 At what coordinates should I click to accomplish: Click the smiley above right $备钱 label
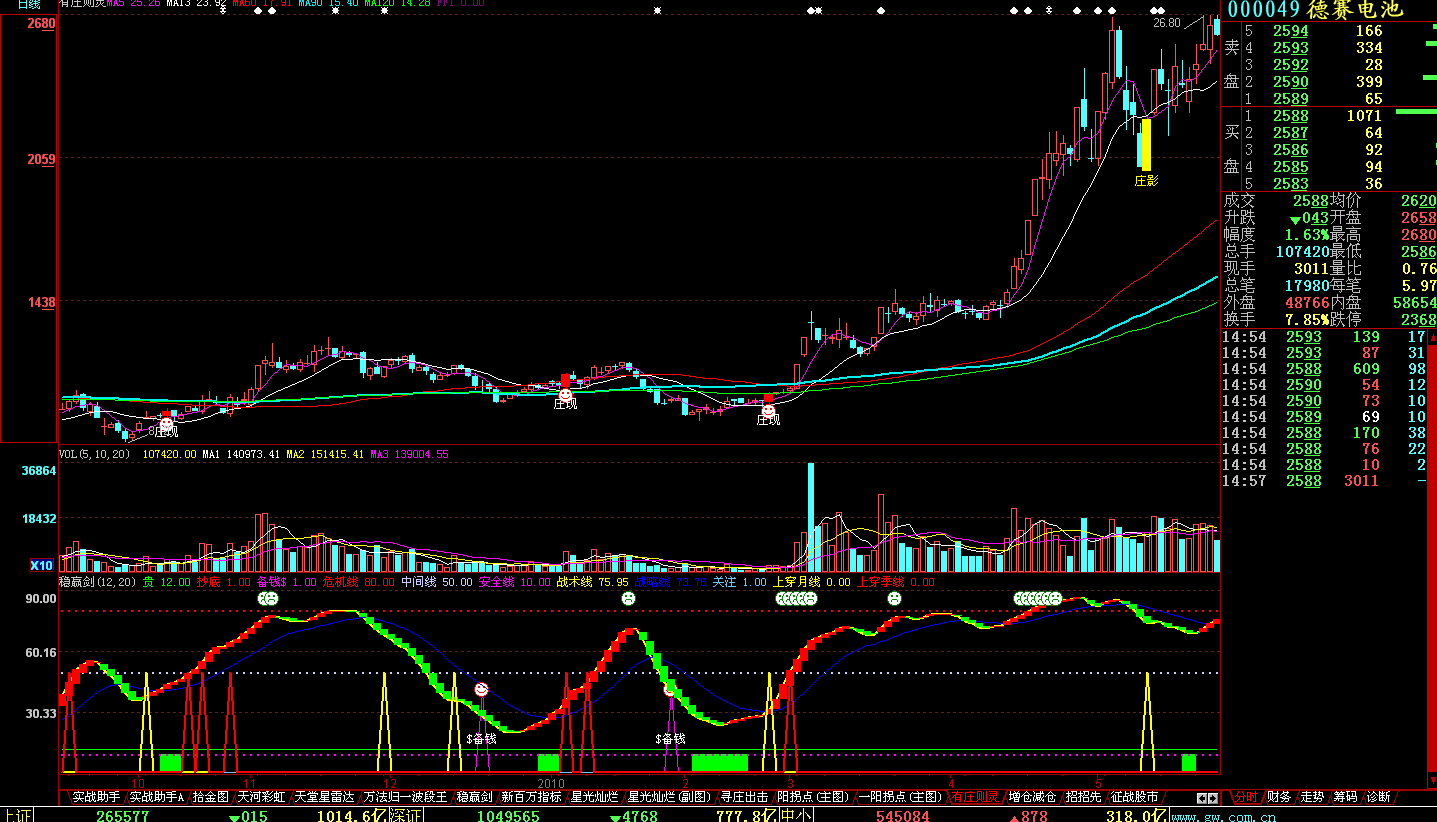tap(669, 690)
